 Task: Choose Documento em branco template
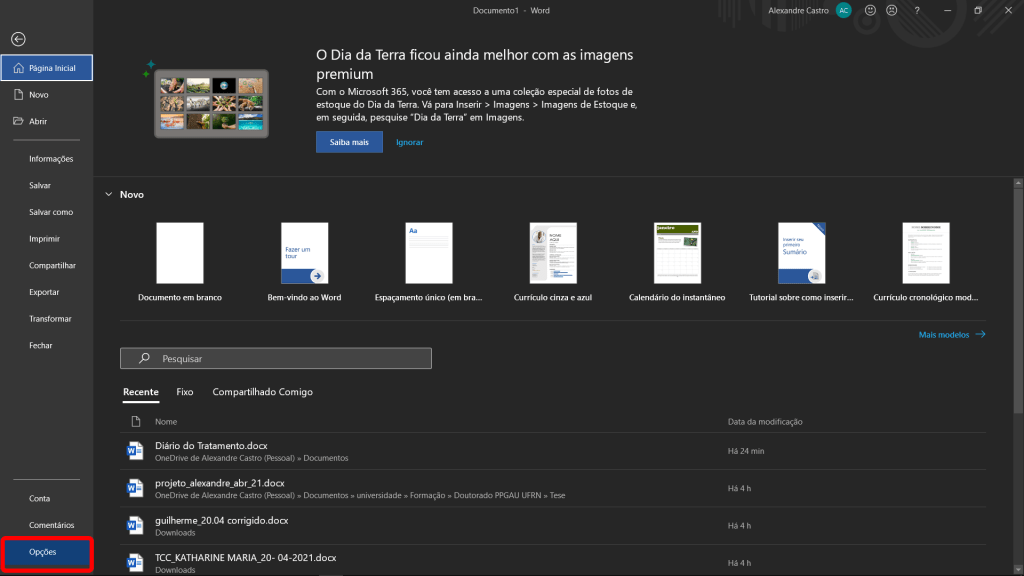coord(180,254)
